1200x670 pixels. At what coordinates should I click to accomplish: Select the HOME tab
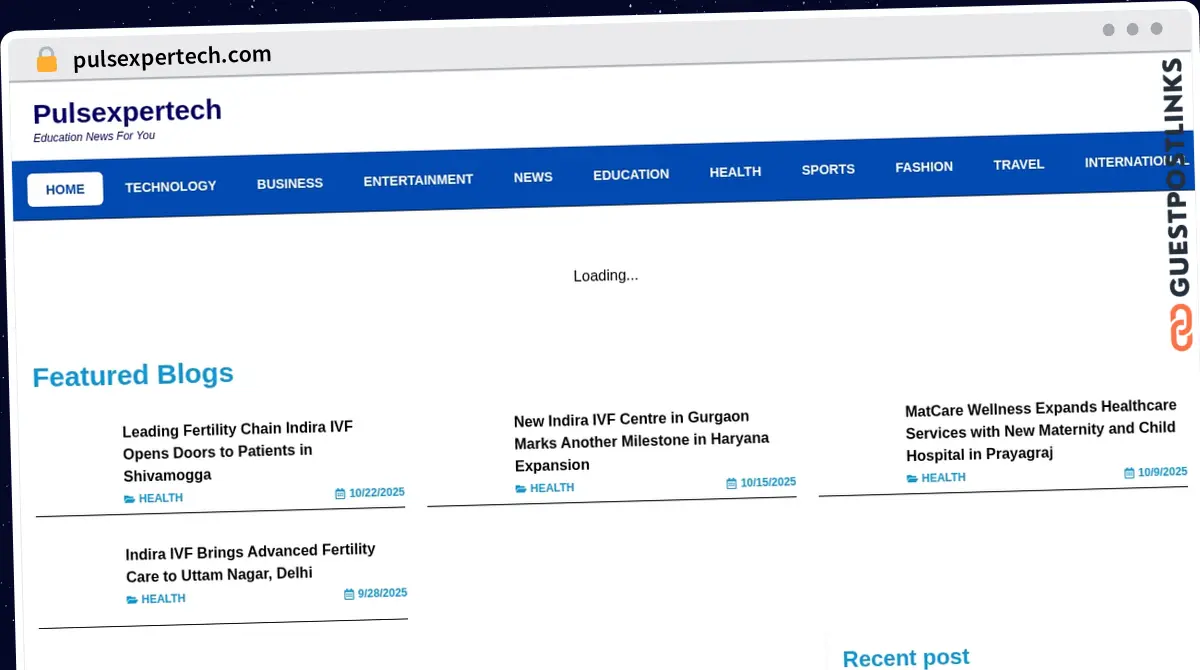(65, 189)
